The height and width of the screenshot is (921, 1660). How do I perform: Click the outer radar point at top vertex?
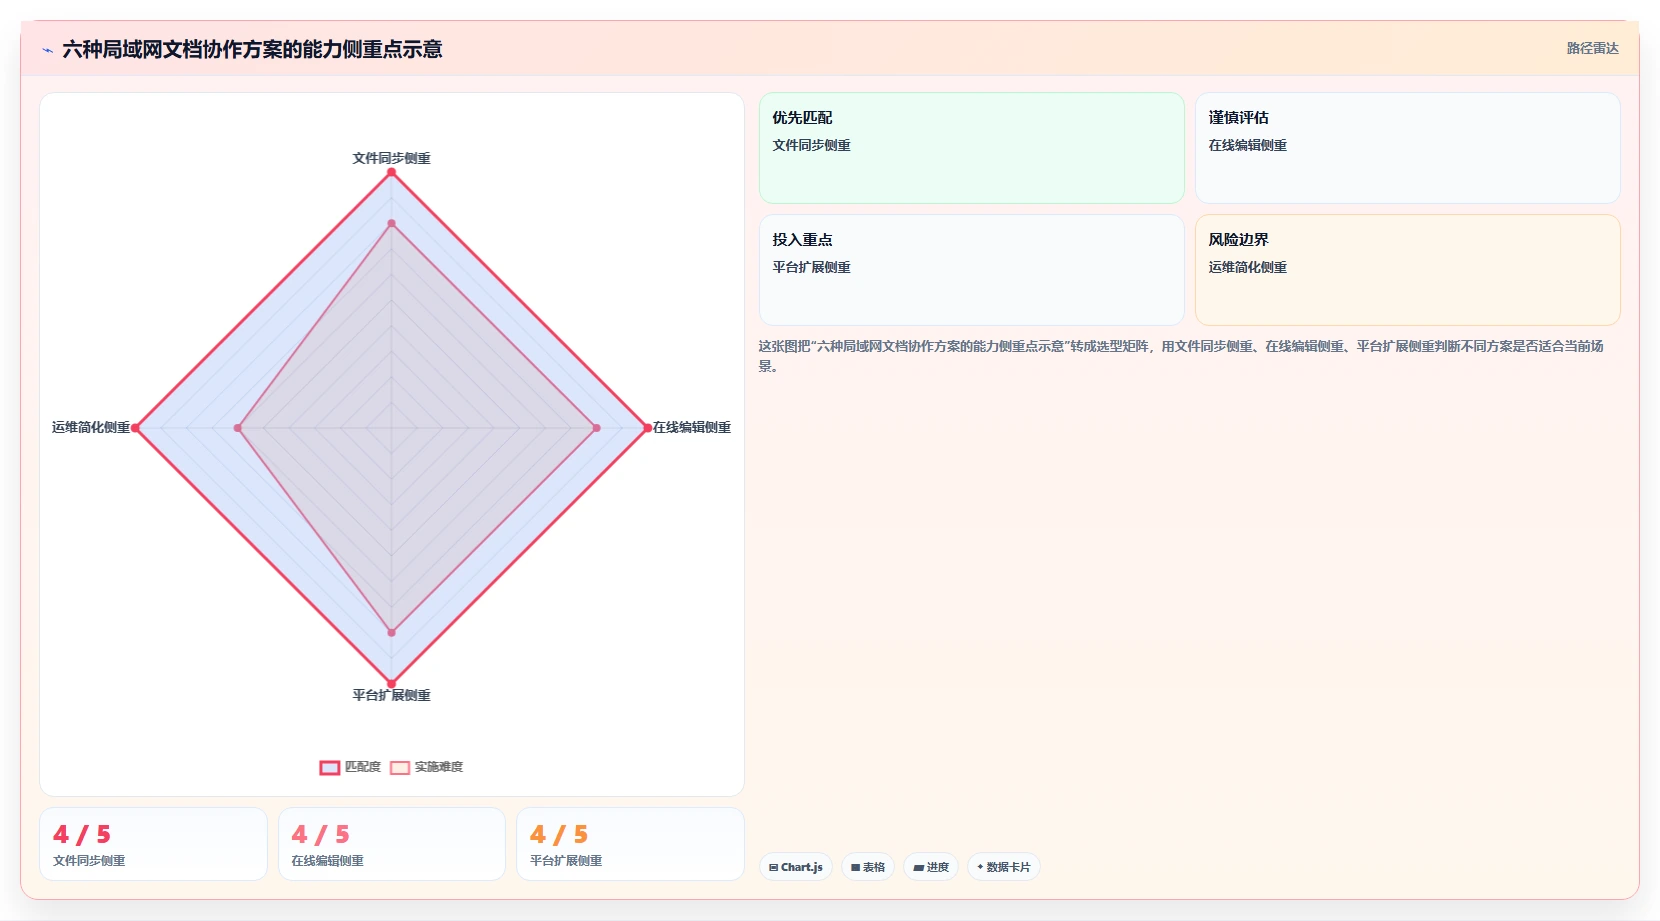click(391, 172)
